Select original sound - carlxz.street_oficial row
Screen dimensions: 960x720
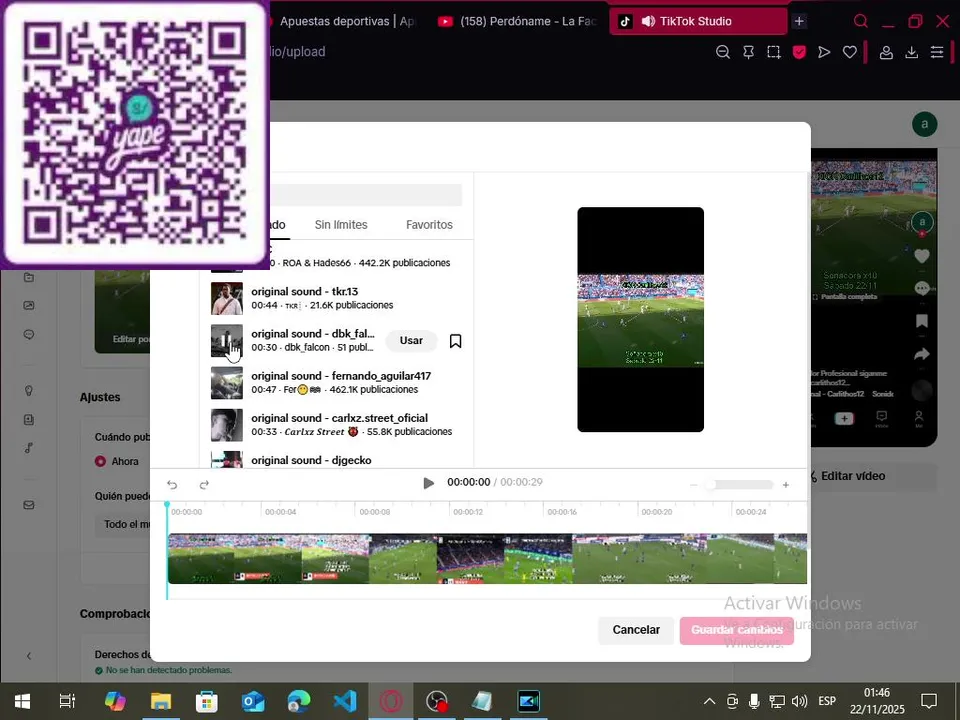click(336, 425)
